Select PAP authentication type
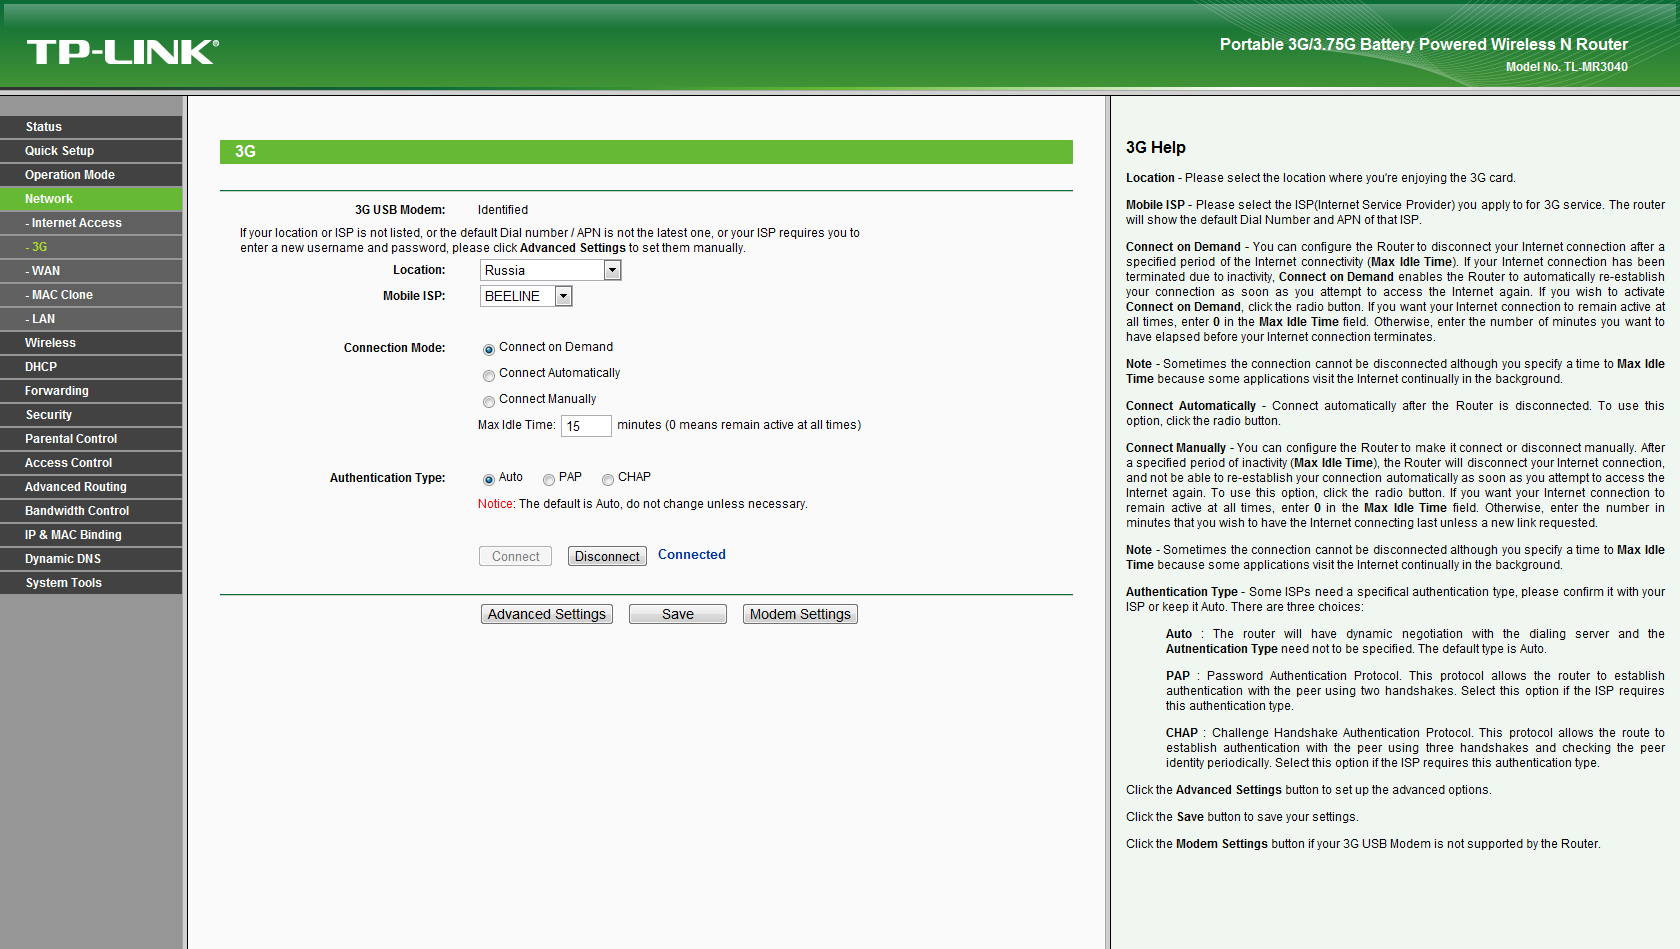 [x=549, y=479]
